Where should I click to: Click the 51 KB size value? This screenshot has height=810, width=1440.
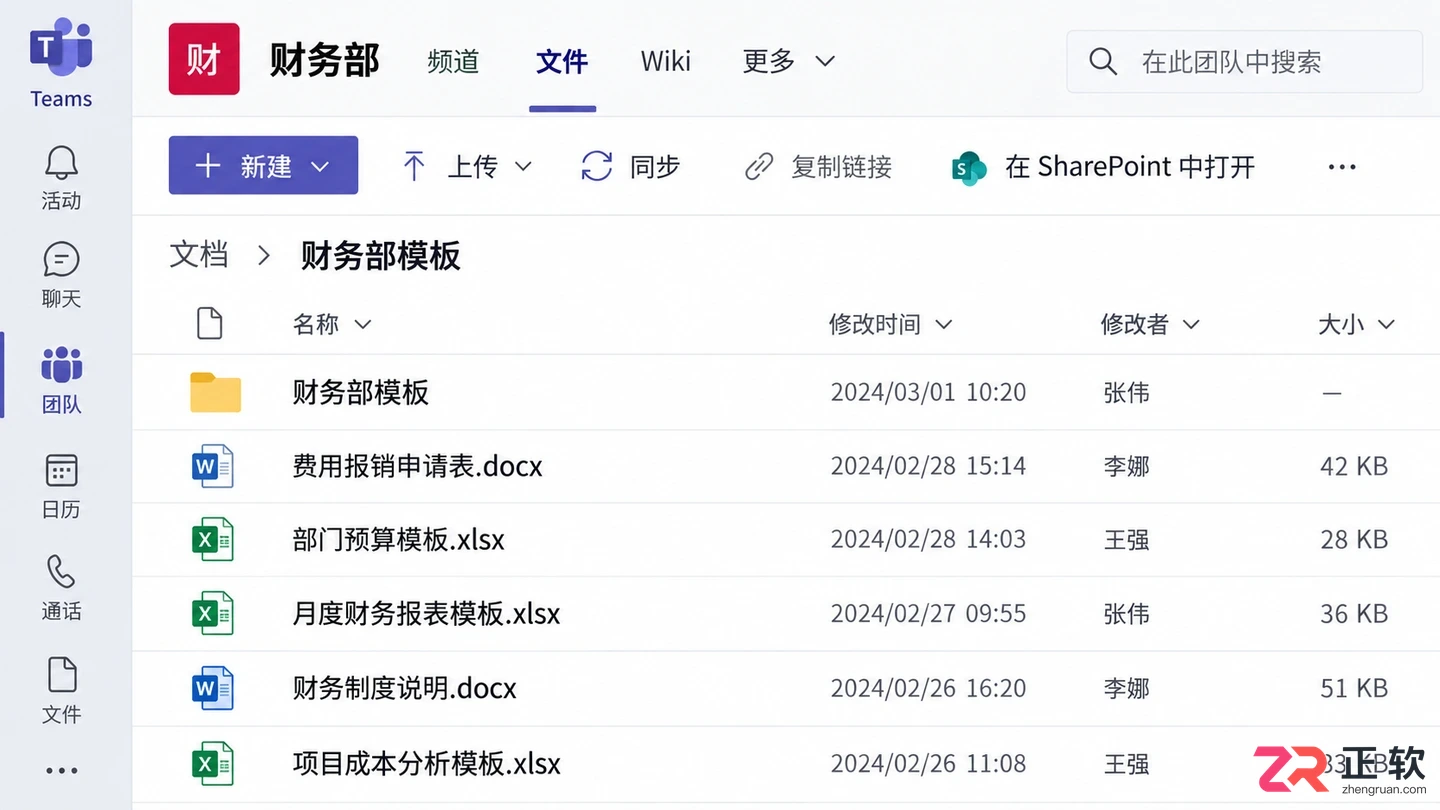pos(1354,688)
